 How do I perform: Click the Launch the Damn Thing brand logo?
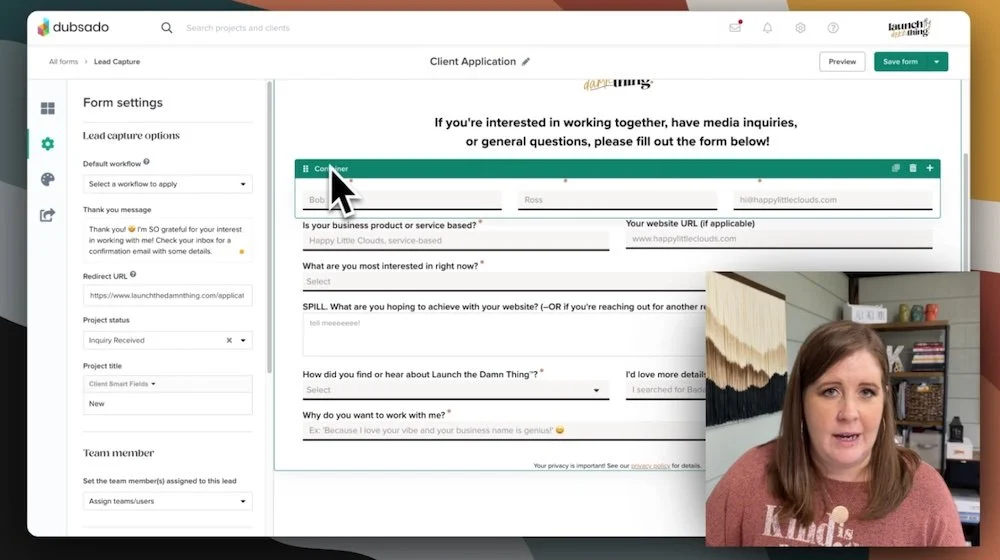tap(909, 27)
